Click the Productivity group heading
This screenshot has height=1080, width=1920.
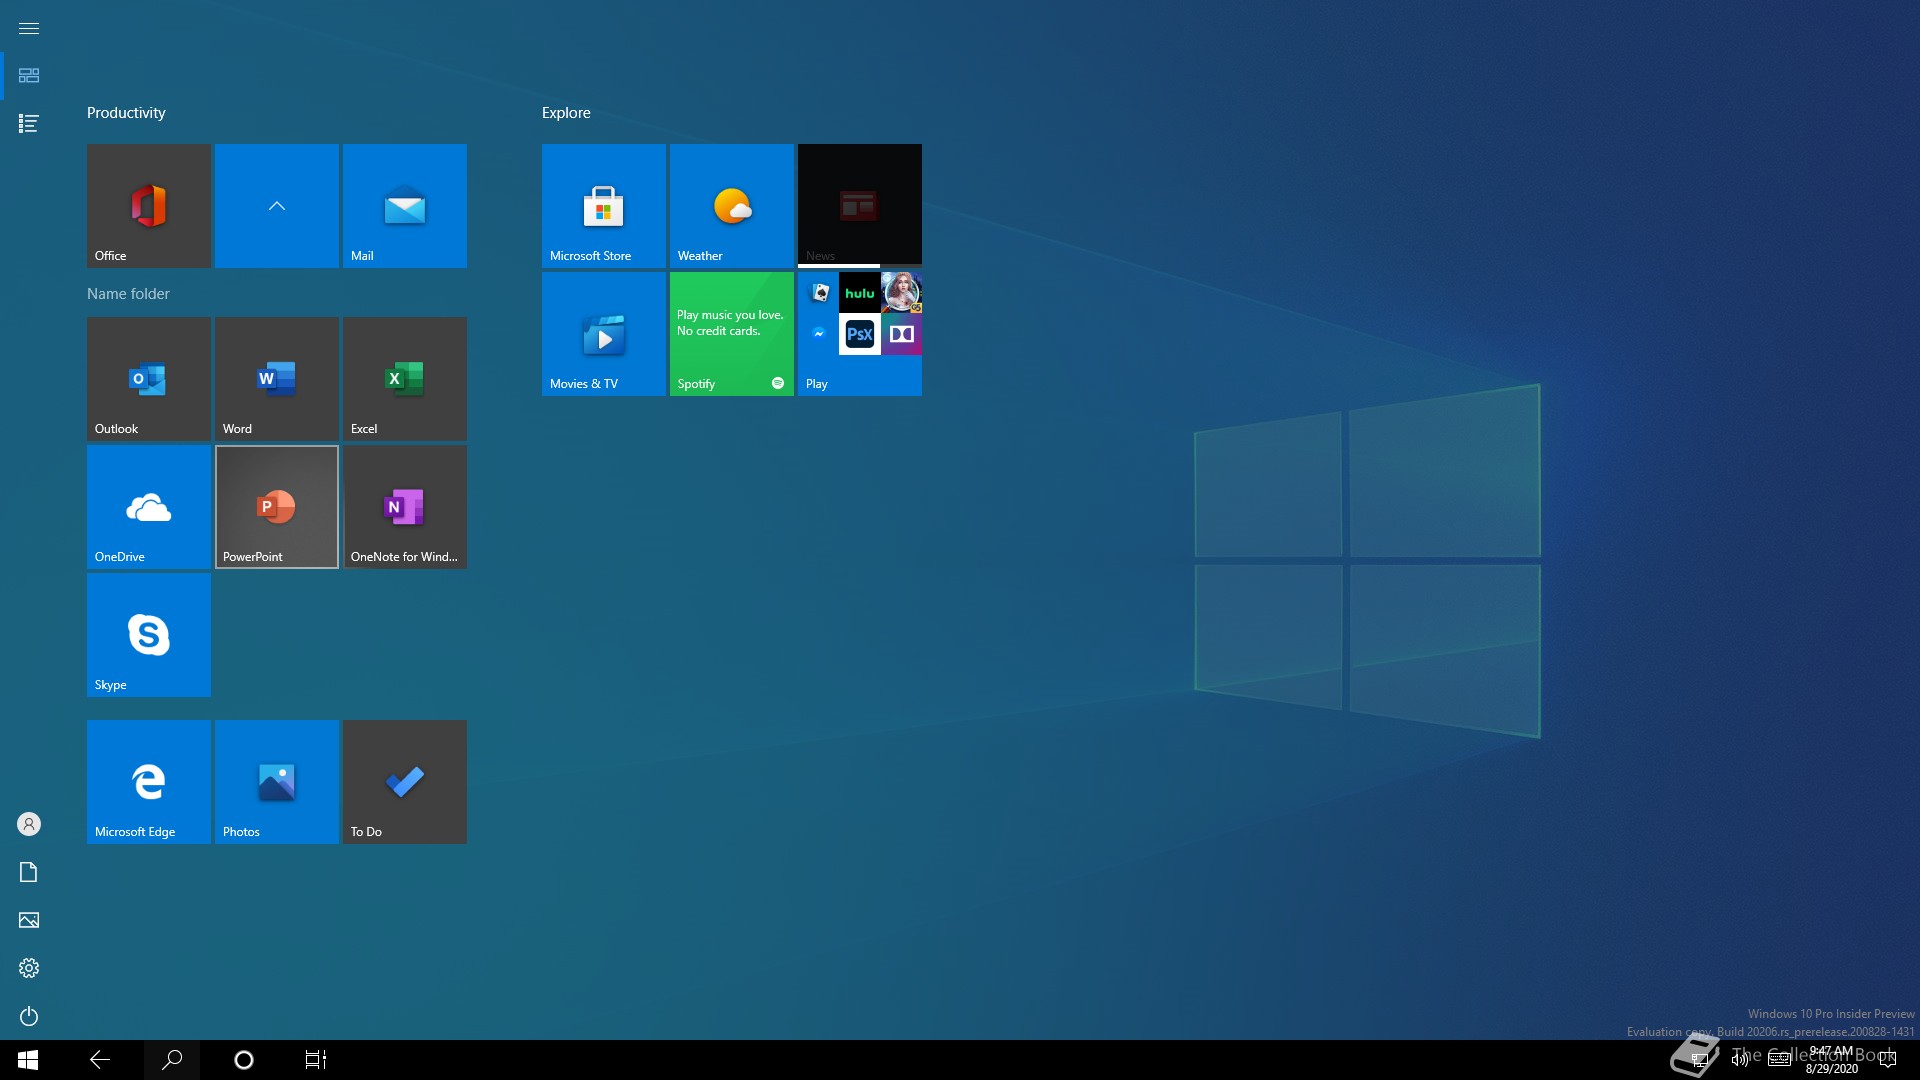click(x=126, y=113)
